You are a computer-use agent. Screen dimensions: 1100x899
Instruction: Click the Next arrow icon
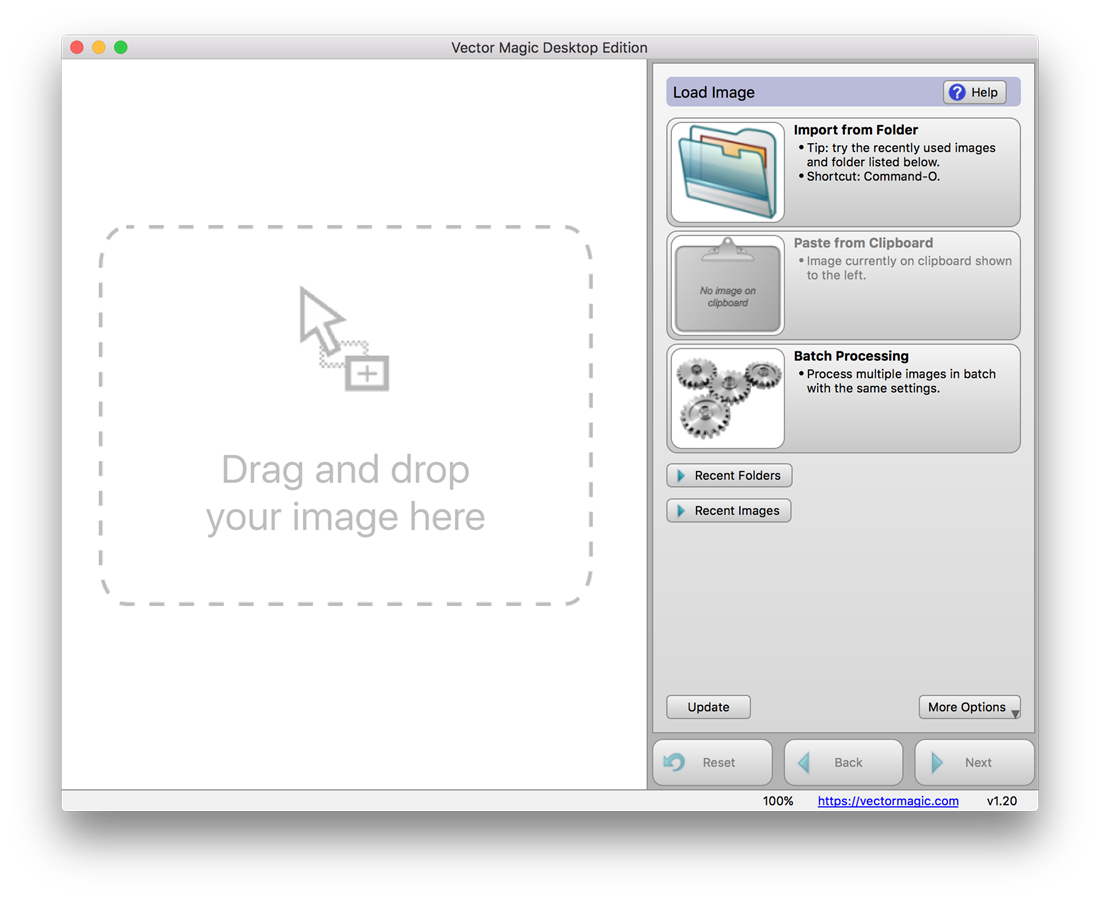coord(938,761)
